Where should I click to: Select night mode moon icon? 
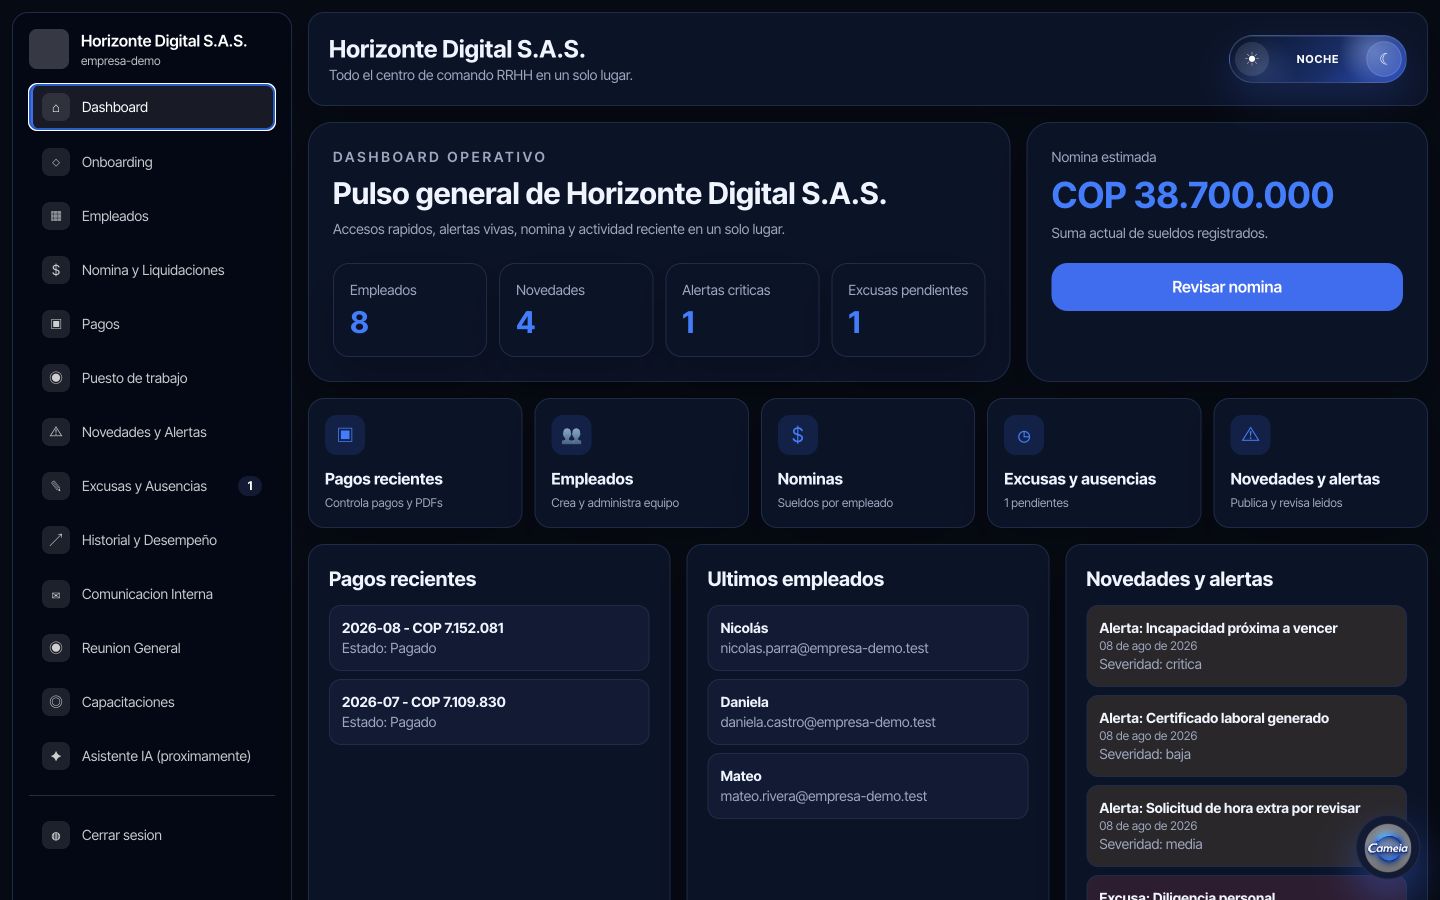pos(1384,59)
